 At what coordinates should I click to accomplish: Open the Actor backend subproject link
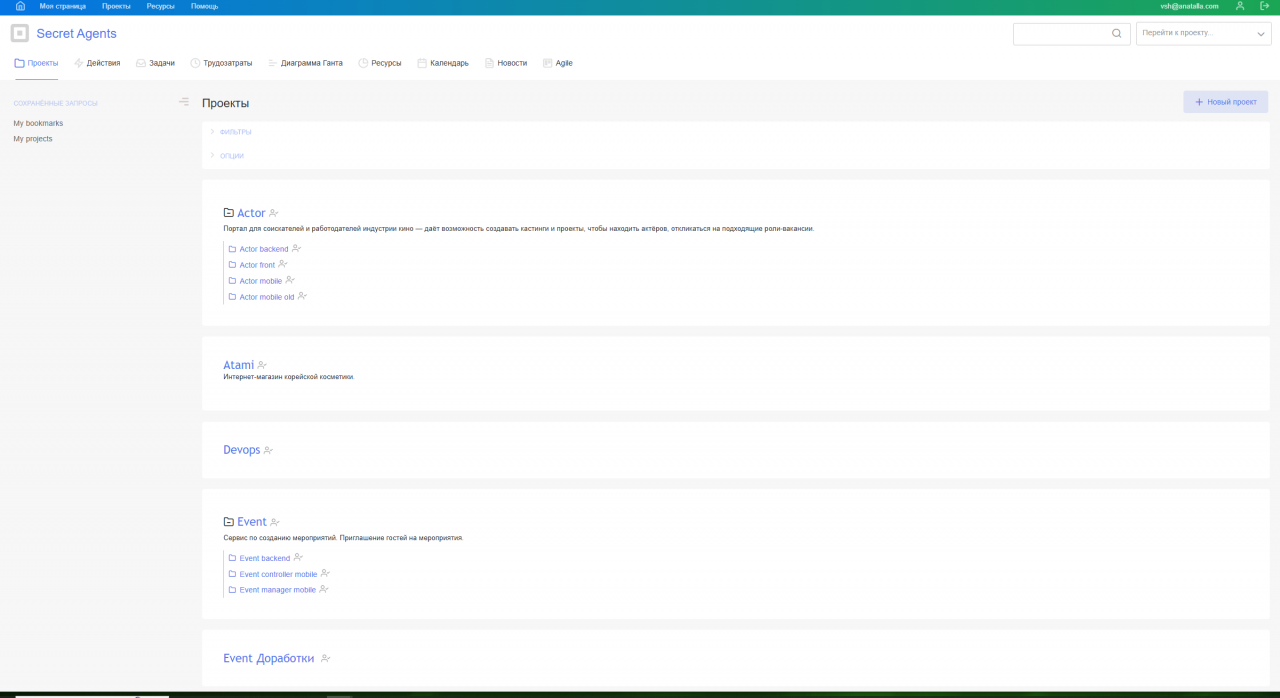[263, 249]
